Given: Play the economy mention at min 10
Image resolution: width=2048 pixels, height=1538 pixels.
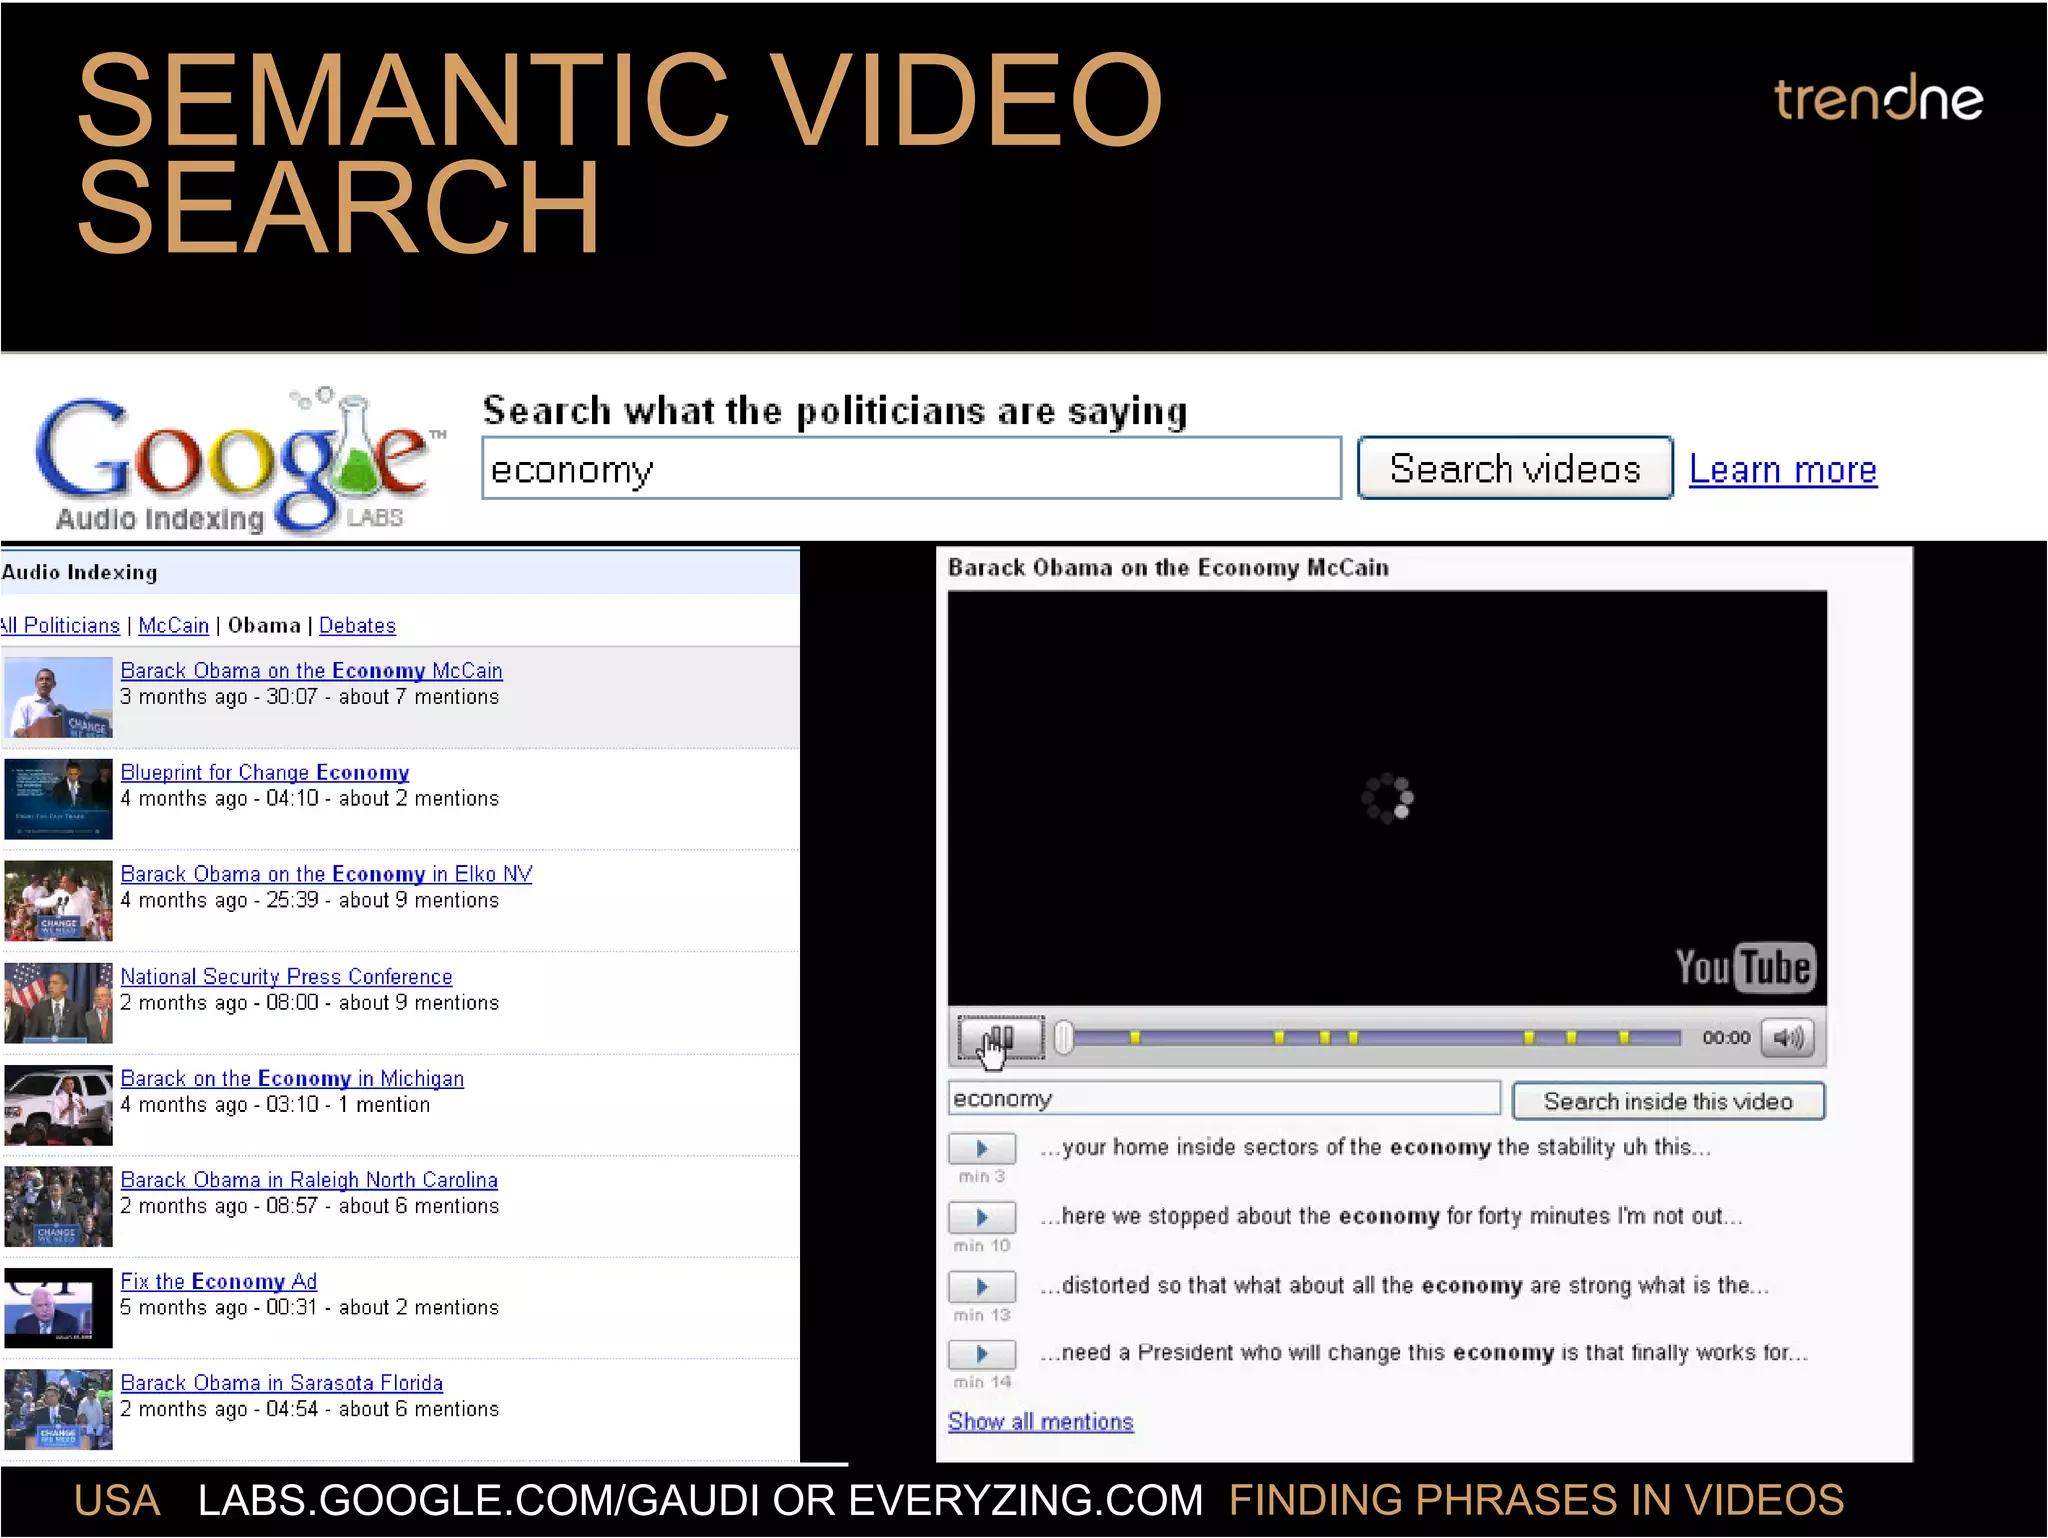Looking at the screenshot, I should point(982,1218).
